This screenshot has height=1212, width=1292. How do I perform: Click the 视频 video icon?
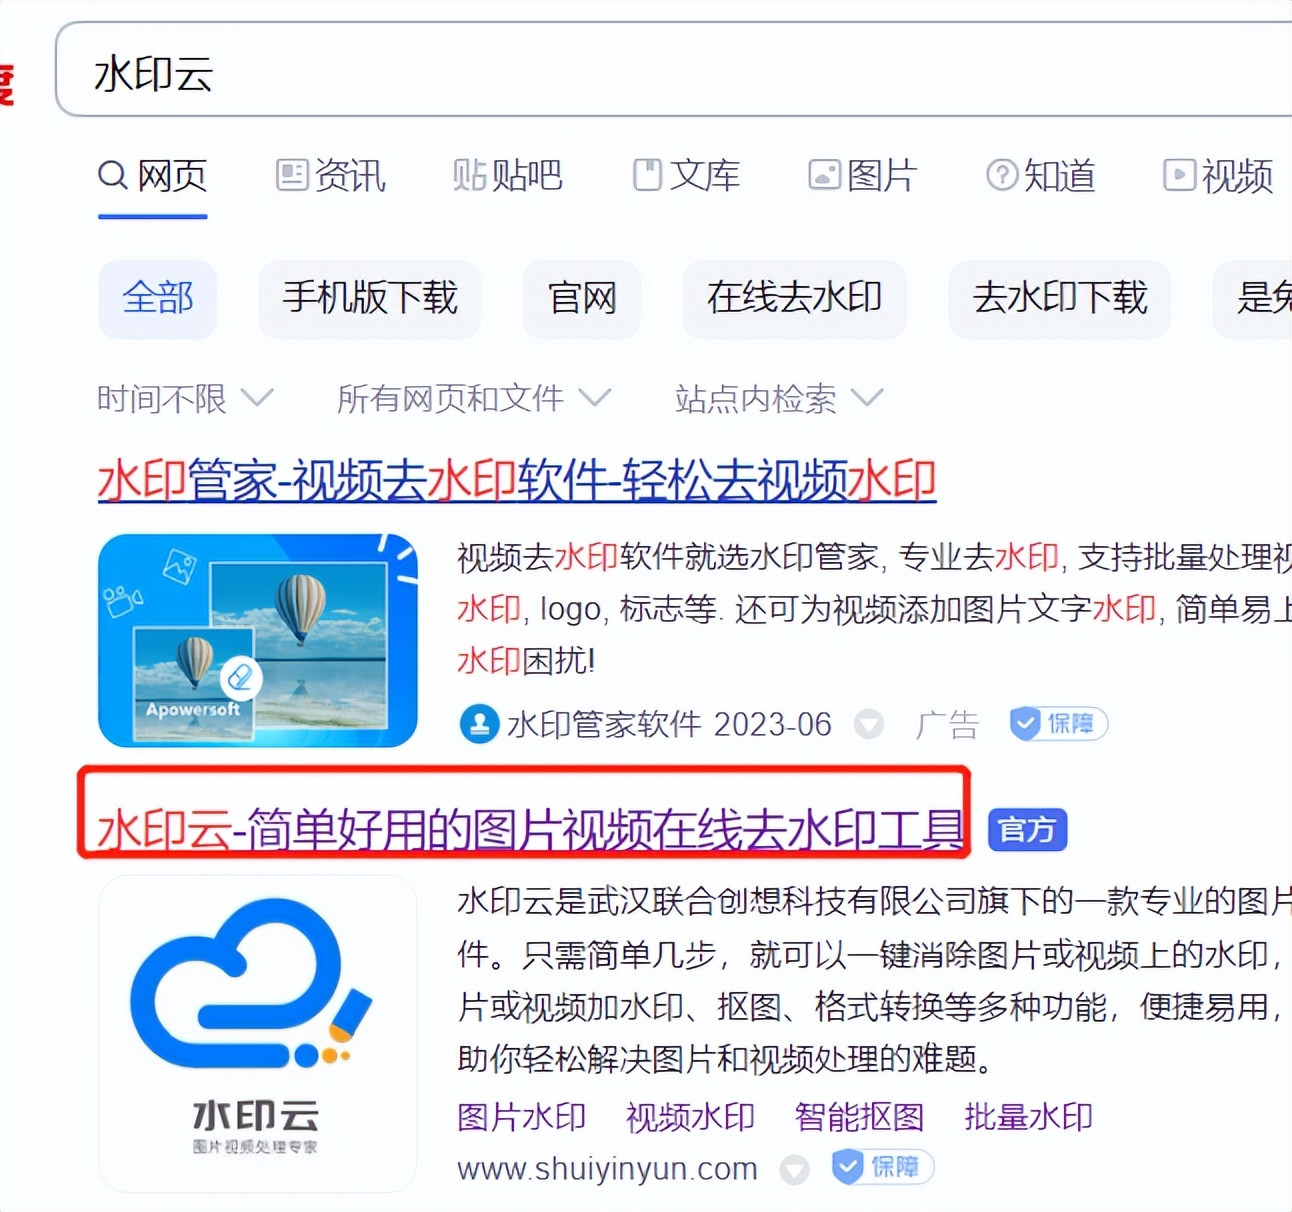[x=1180, y=176]
